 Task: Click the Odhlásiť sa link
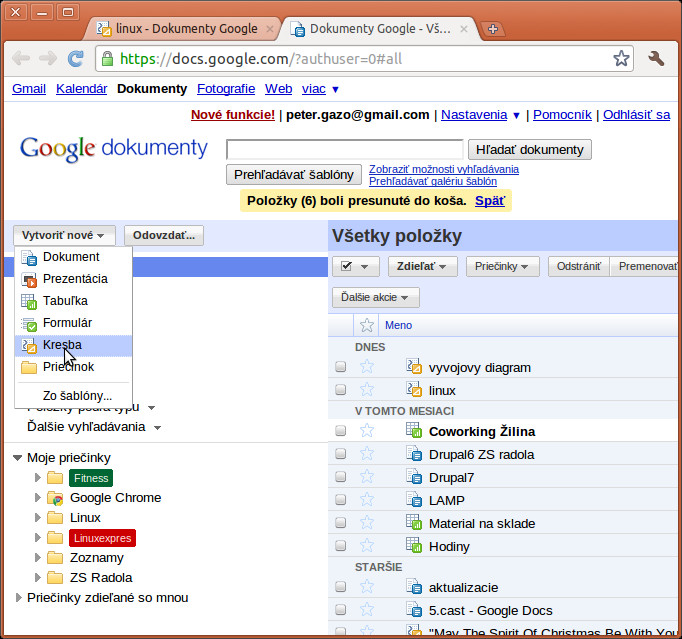coord(636,115)
